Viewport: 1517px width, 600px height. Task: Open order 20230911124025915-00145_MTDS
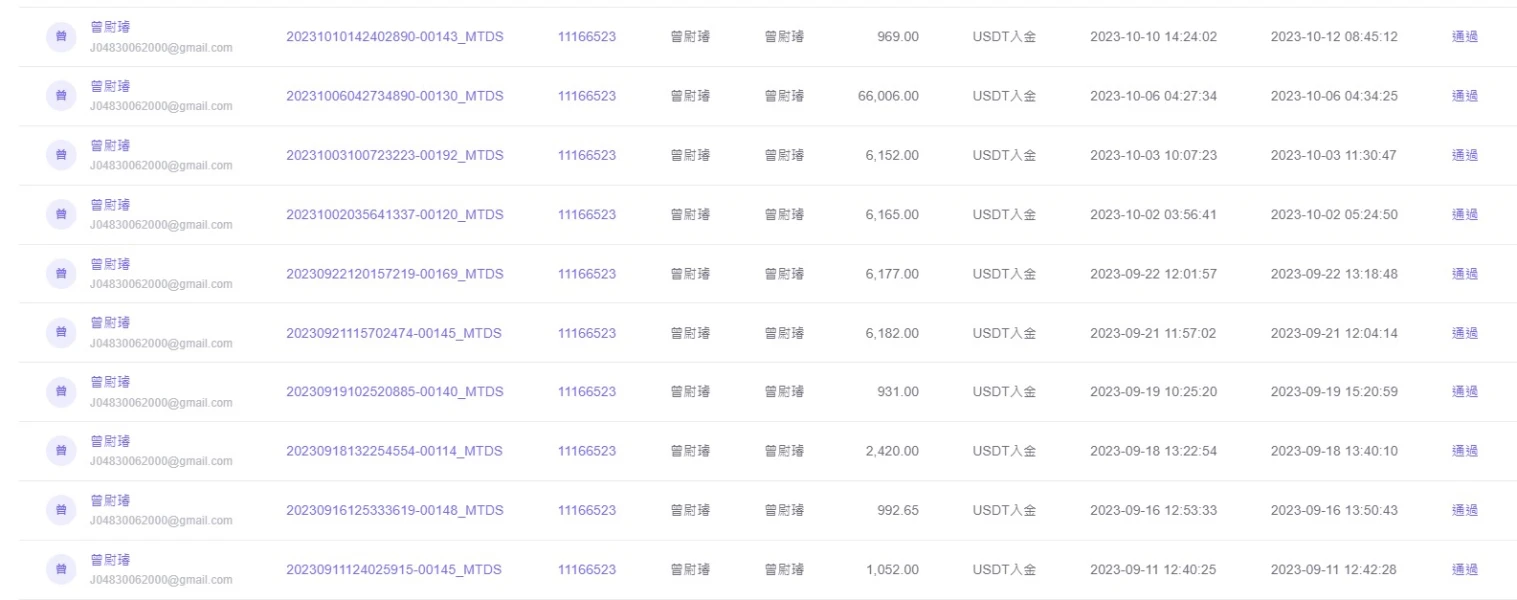click(393, 570)
